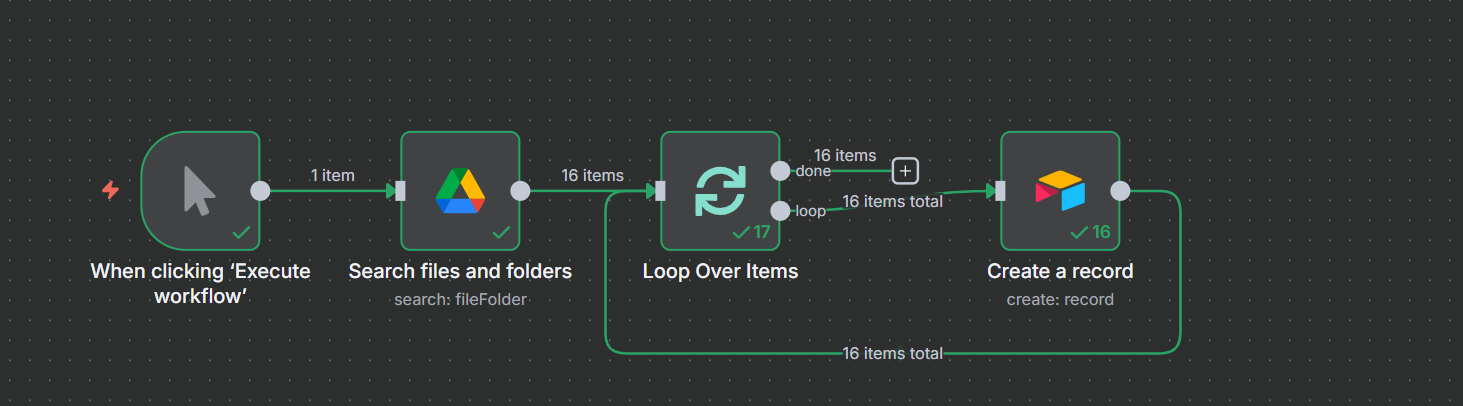The image size is (1463, 406).
Task: Click the Airtable node input connector
Action: 1000,191
